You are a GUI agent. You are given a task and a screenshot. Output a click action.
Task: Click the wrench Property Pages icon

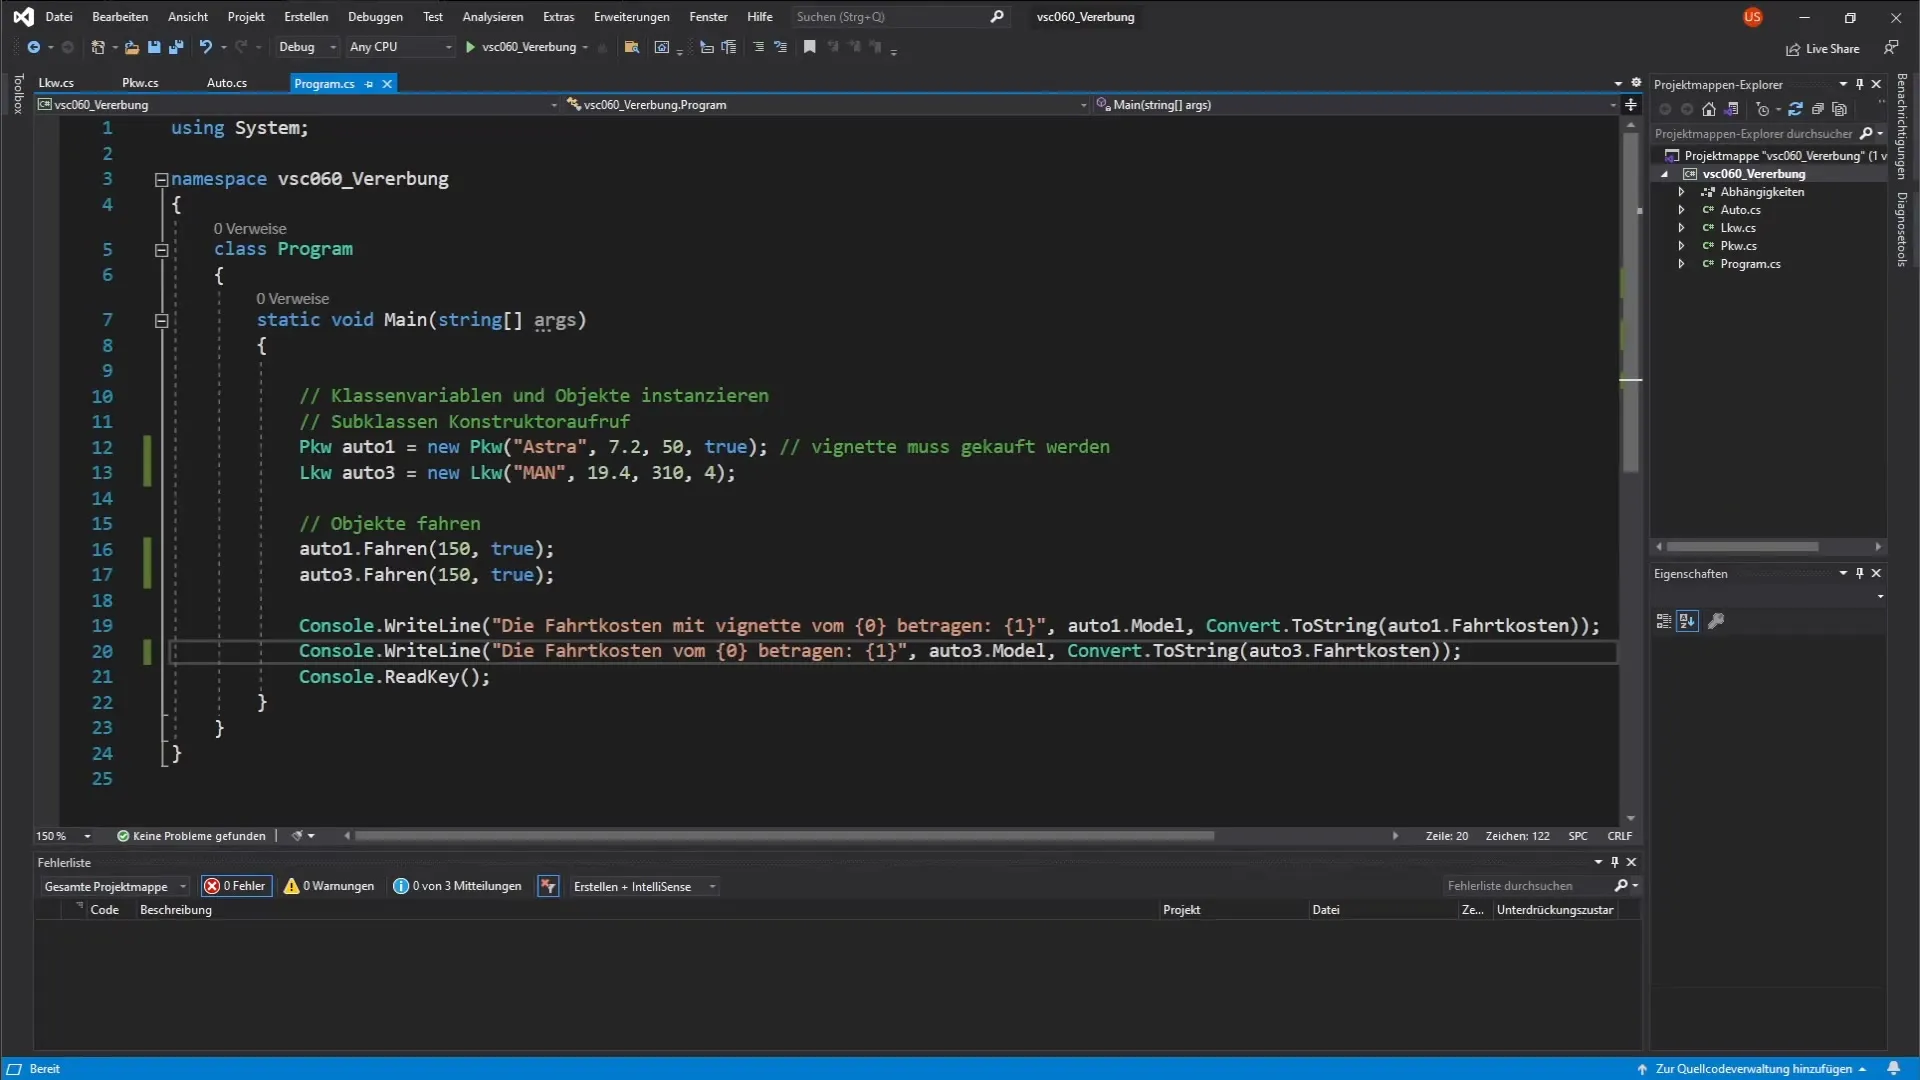click(1716, 621)
